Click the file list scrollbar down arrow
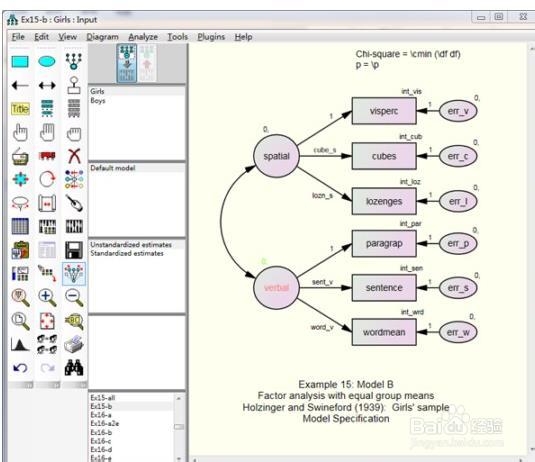 tap(179, 459)
